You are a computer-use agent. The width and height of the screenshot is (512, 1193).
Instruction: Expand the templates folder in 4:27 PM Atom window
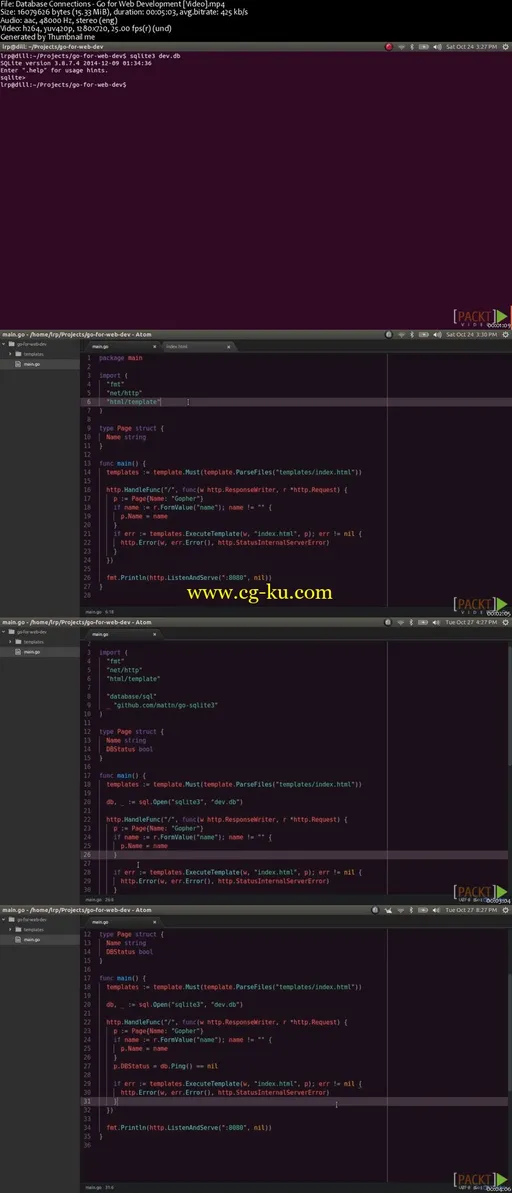coord(11,641)
